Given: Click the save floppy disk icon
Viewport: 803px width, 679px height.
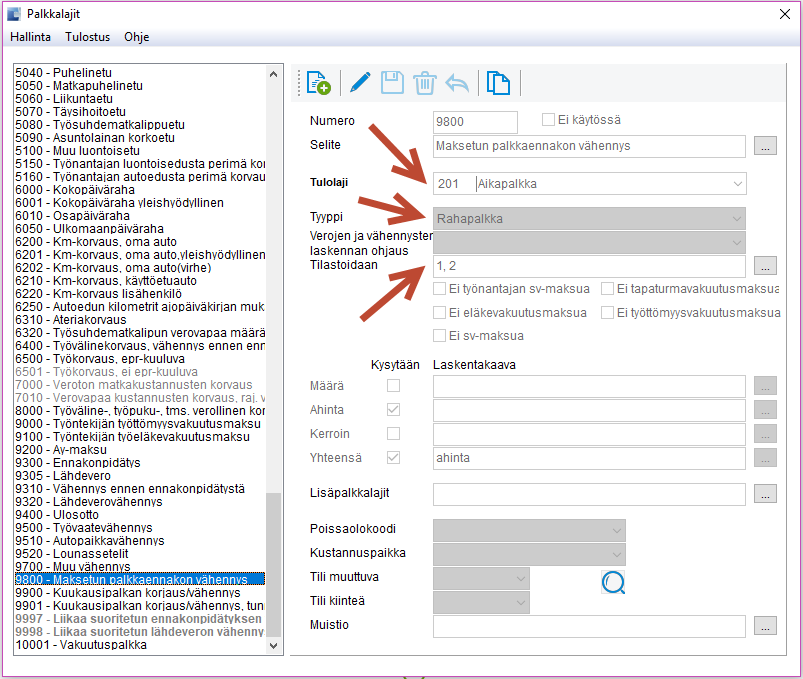Looking at the screenshot, I should pyautogui.click(x=392, y=82).
